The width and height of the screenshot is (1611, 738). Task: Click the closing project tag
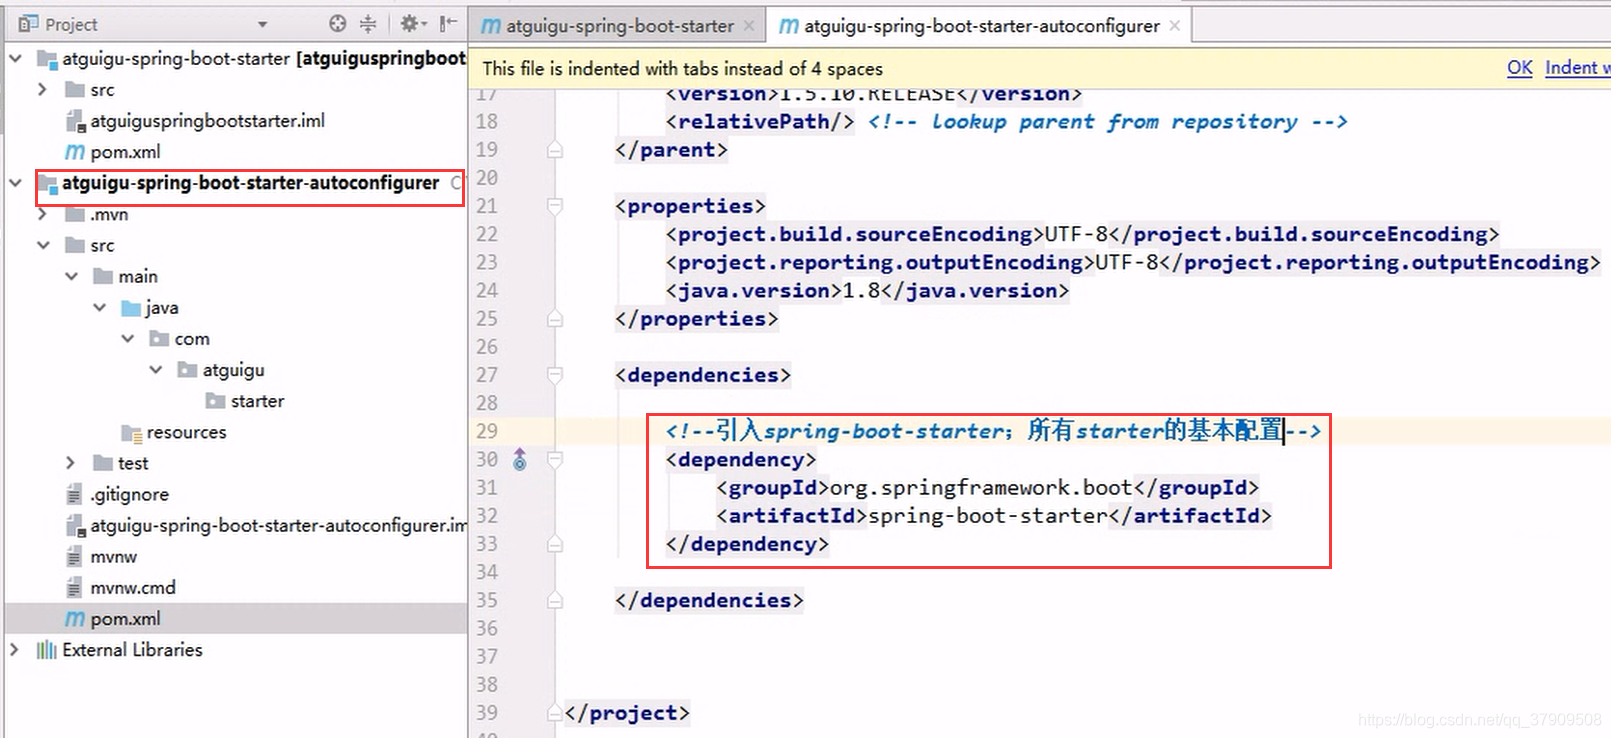627,713
